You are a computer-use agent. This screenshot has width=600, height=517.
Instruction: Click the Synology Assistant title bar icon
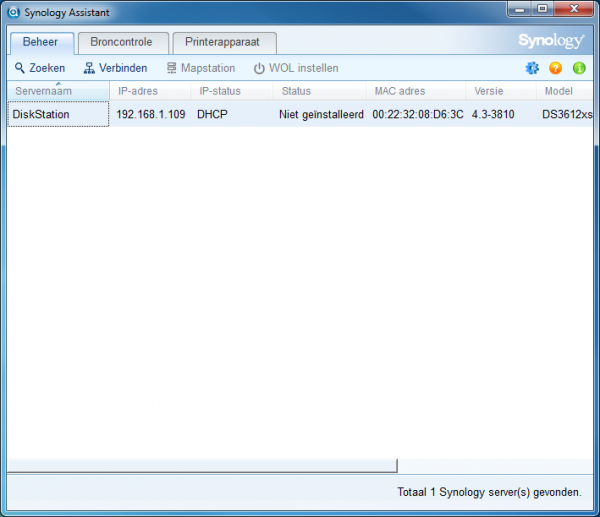pos(14,12)
